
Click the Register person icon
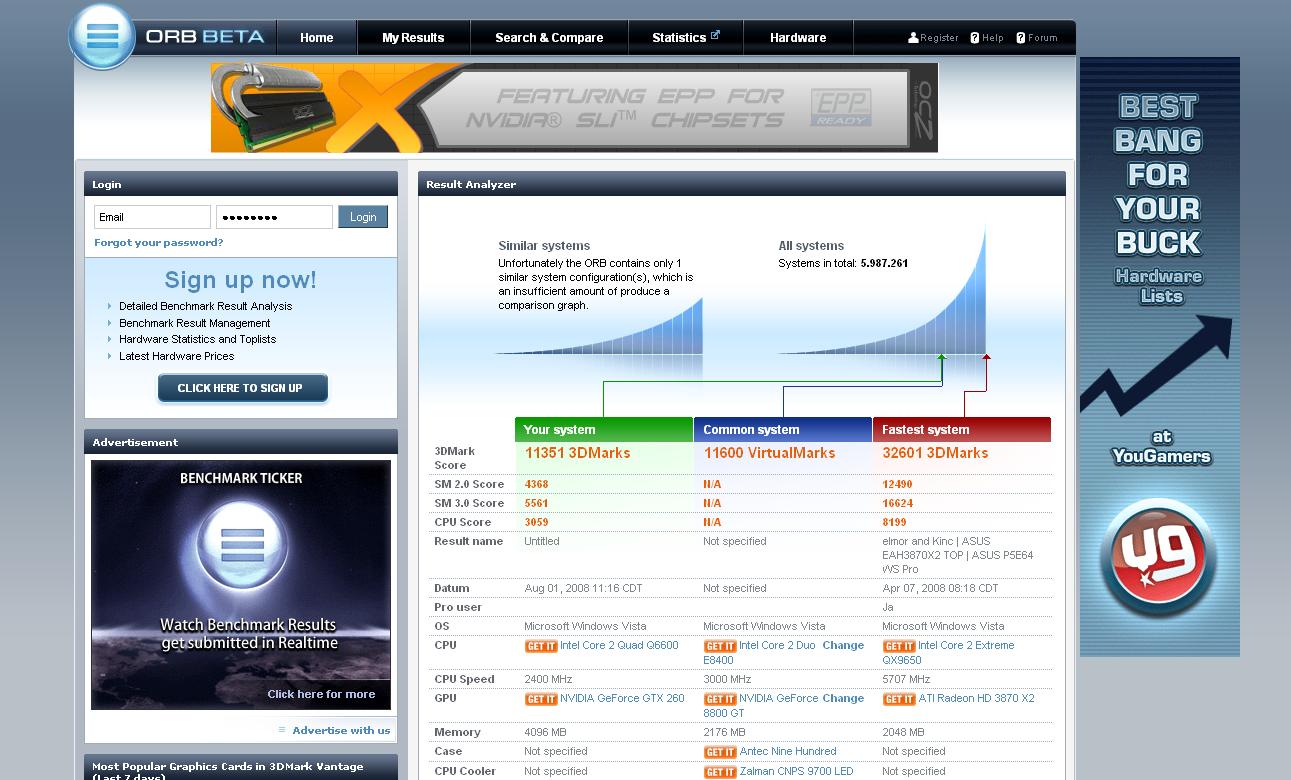click(x=913, y=38)
